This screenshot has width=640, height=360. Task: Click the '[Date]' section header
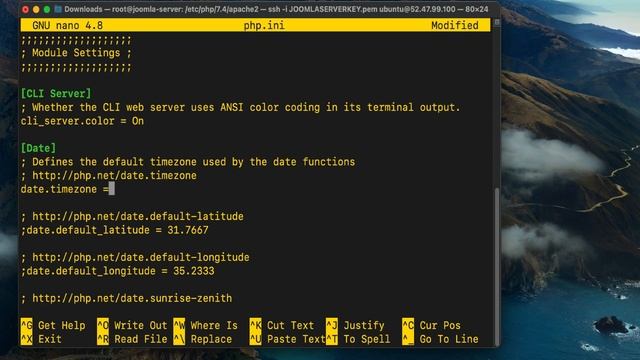(38, 148)
